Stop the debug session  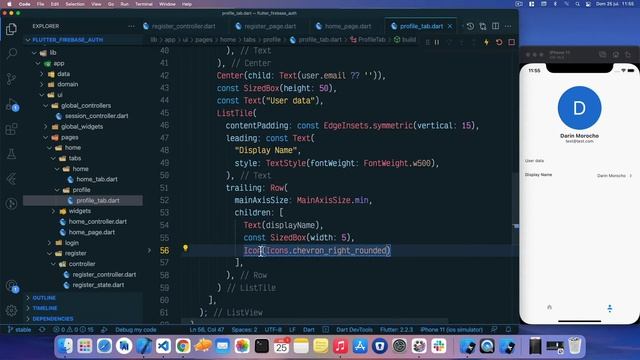[x=511, y=42]
